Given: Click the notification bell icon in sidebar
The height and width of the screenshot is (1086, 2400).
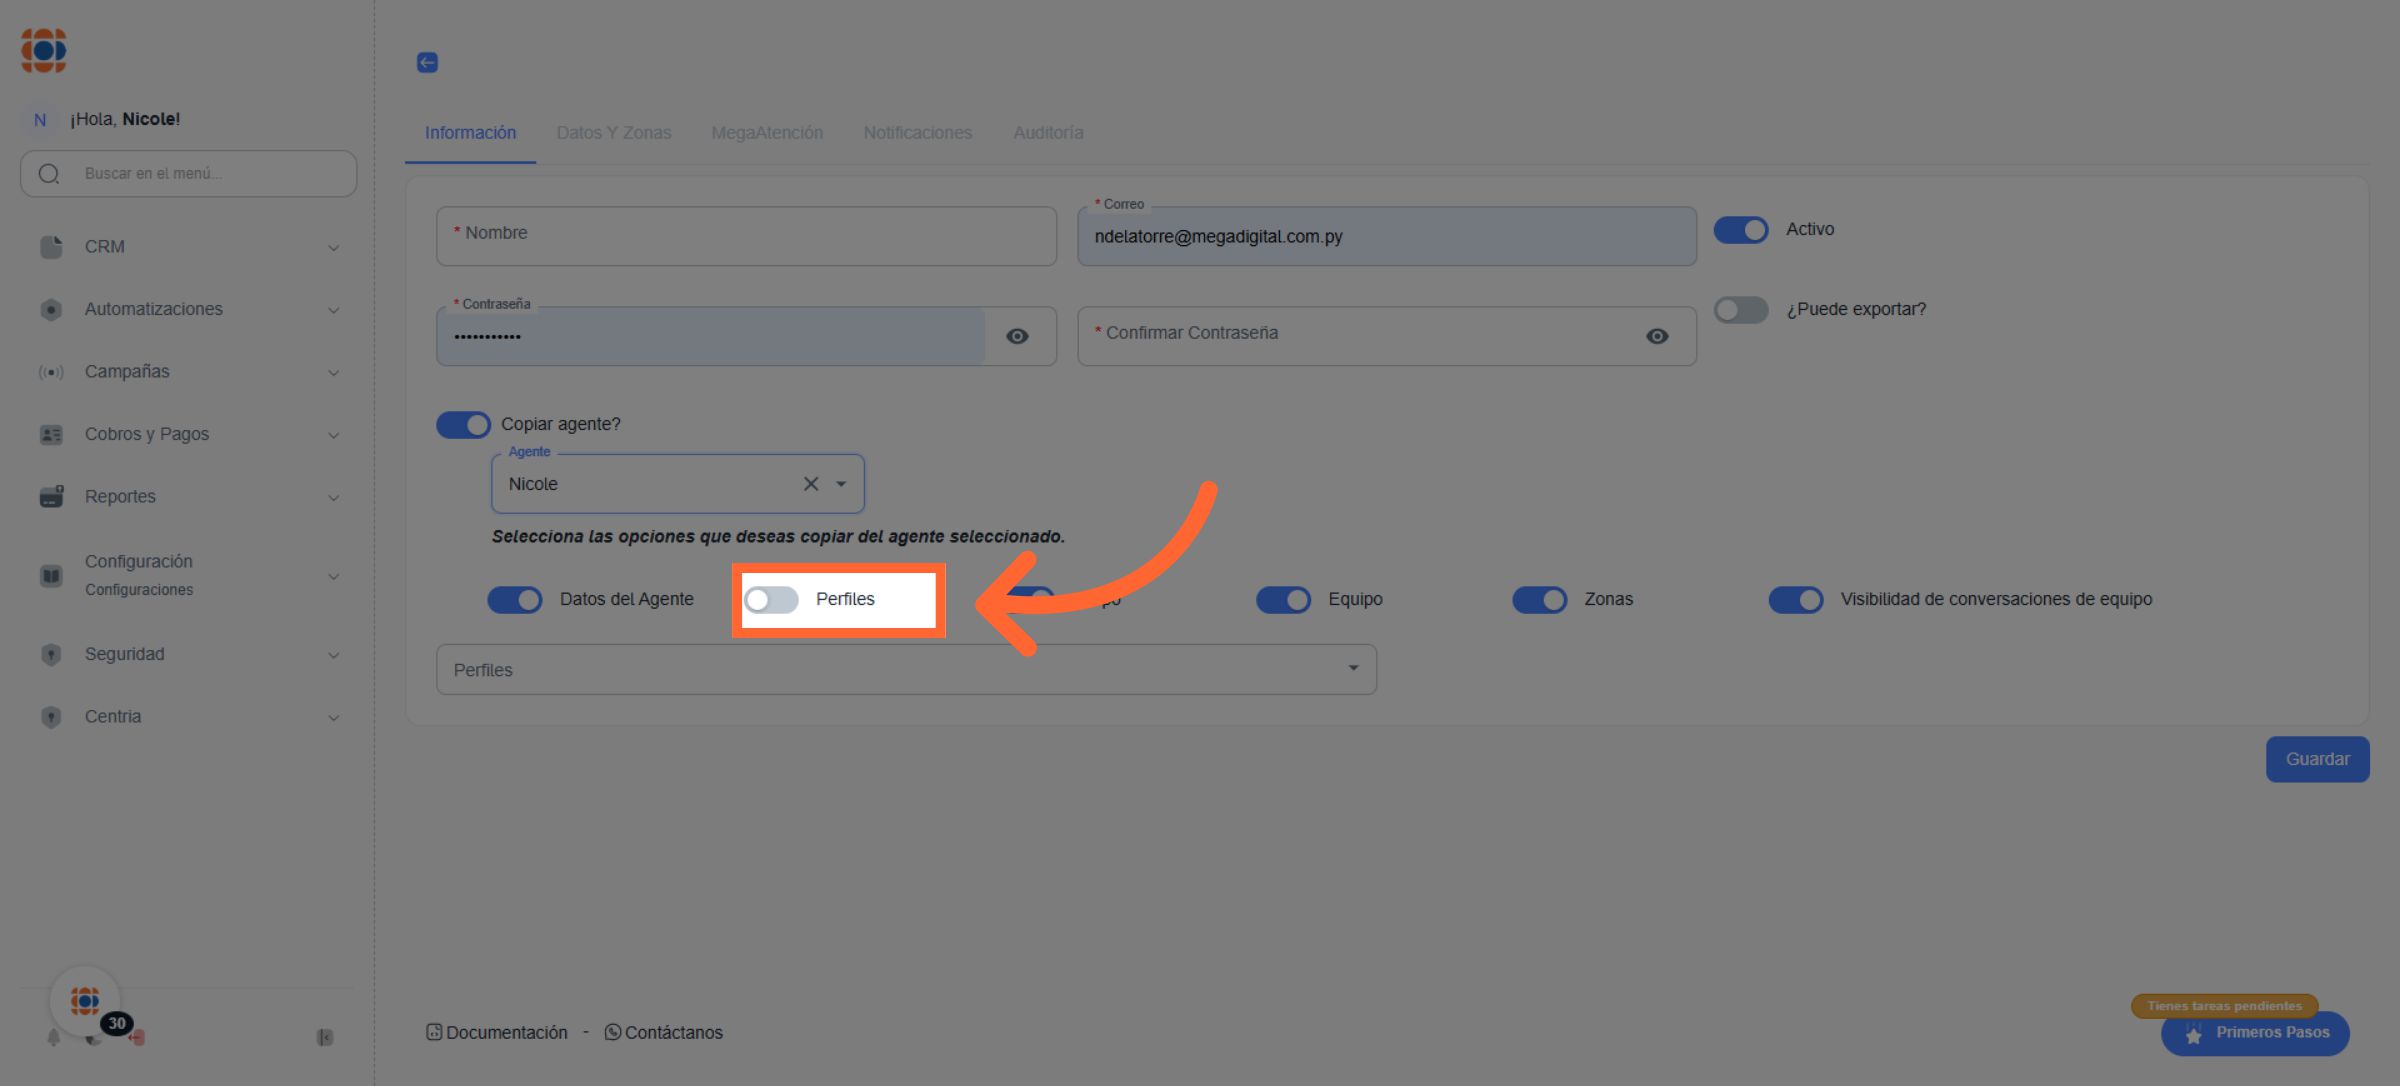Looking at the screenshot, I should tap(54, 1038).
